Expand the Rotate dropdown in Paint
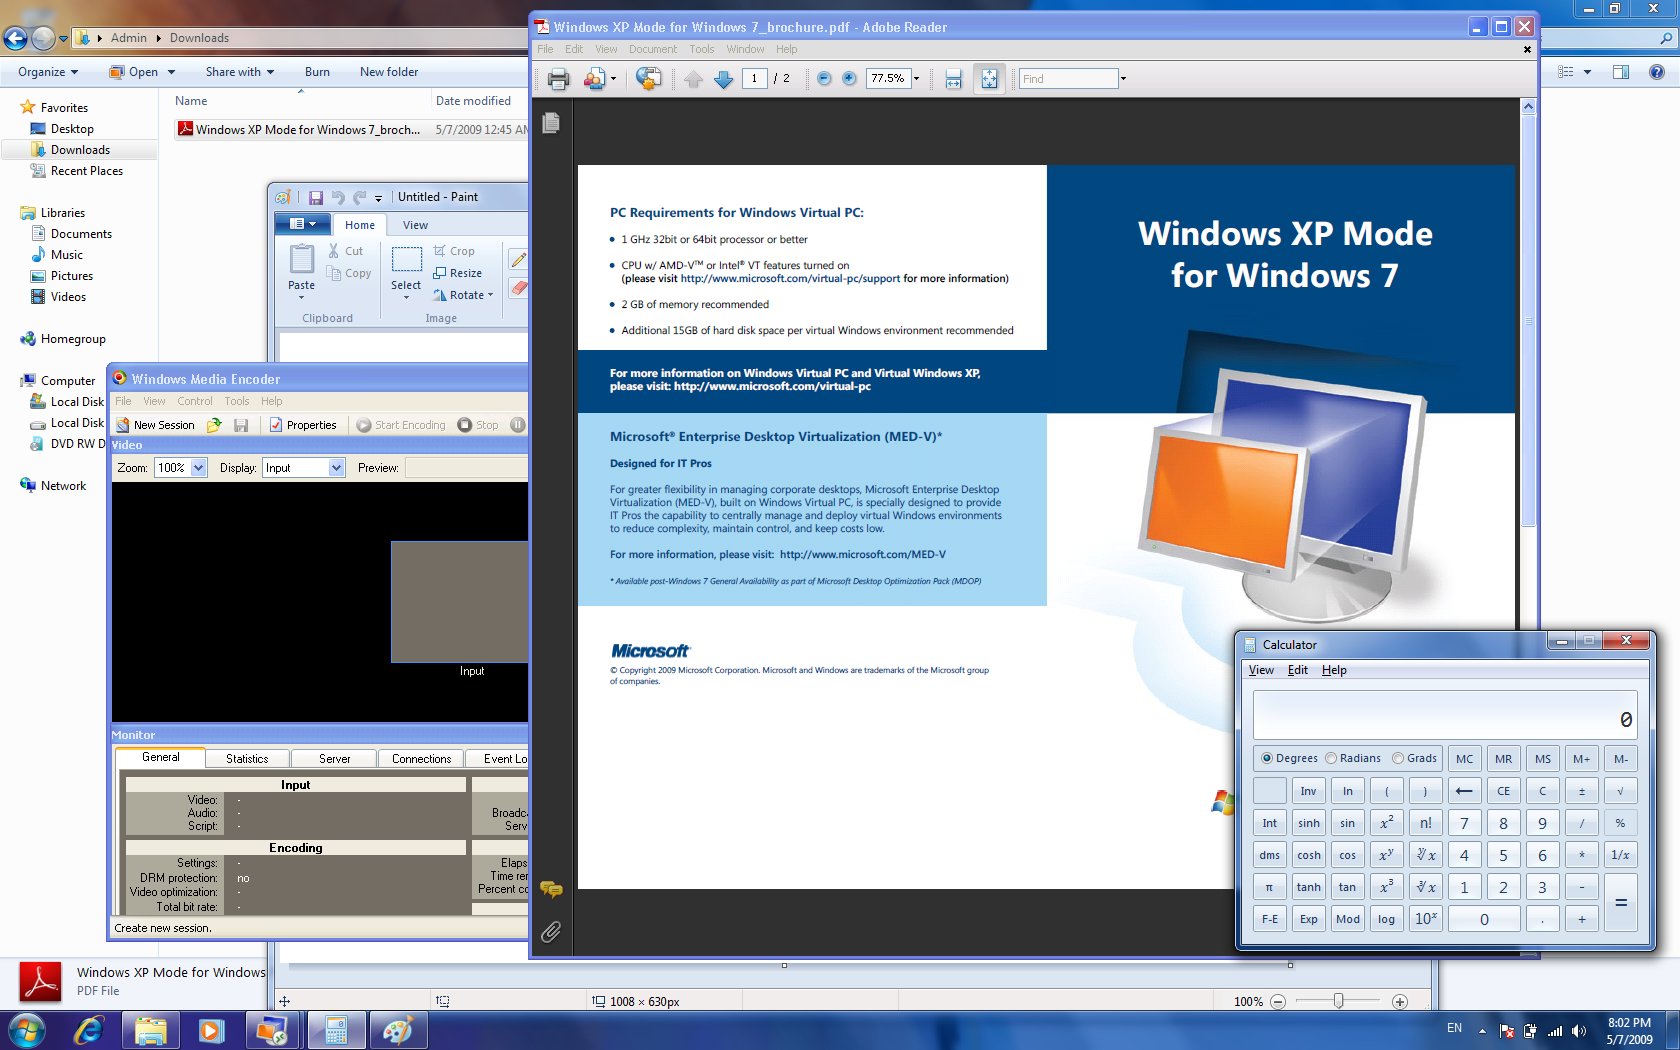 click(x=490, y=295)
